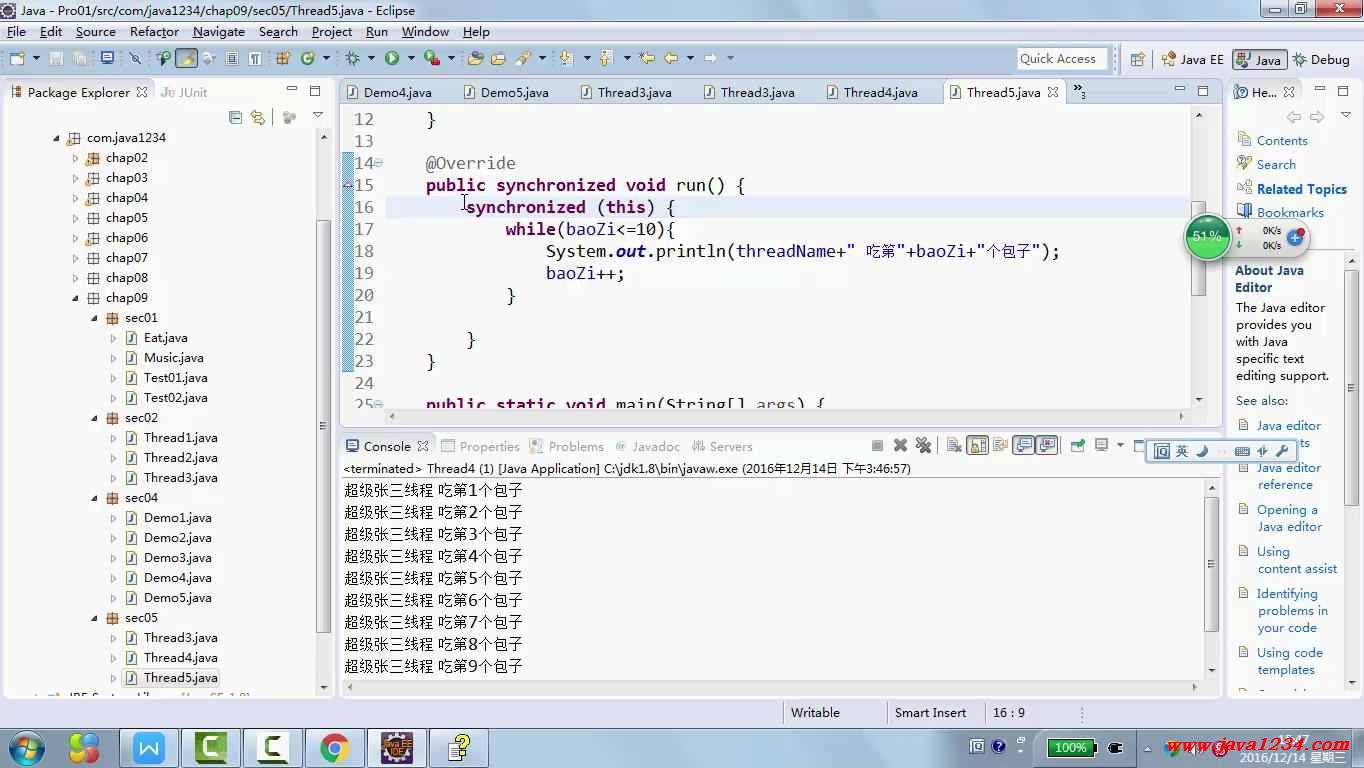1364x768 pixels.
Task: Click the Run Last Tool icon
Action: pyautogui.click(x=431, y=59)
